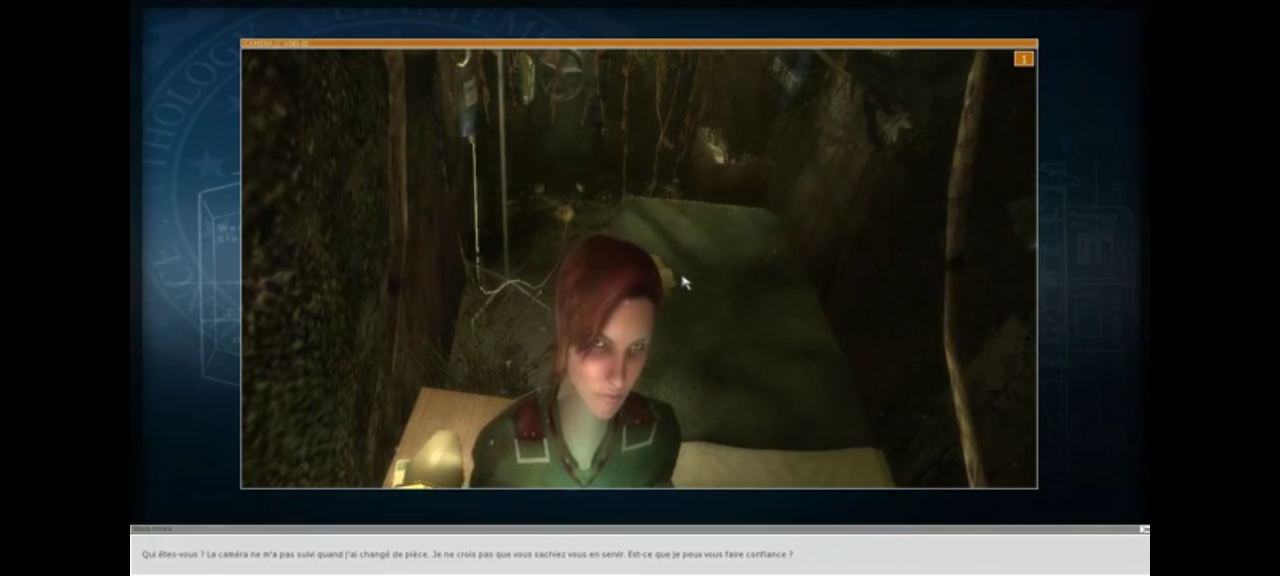The width and height of the screenshot is (1280, 576).
Task: Click the top dark menu strip of the screen
Action: pyautogui.click(x=640, y=6)
